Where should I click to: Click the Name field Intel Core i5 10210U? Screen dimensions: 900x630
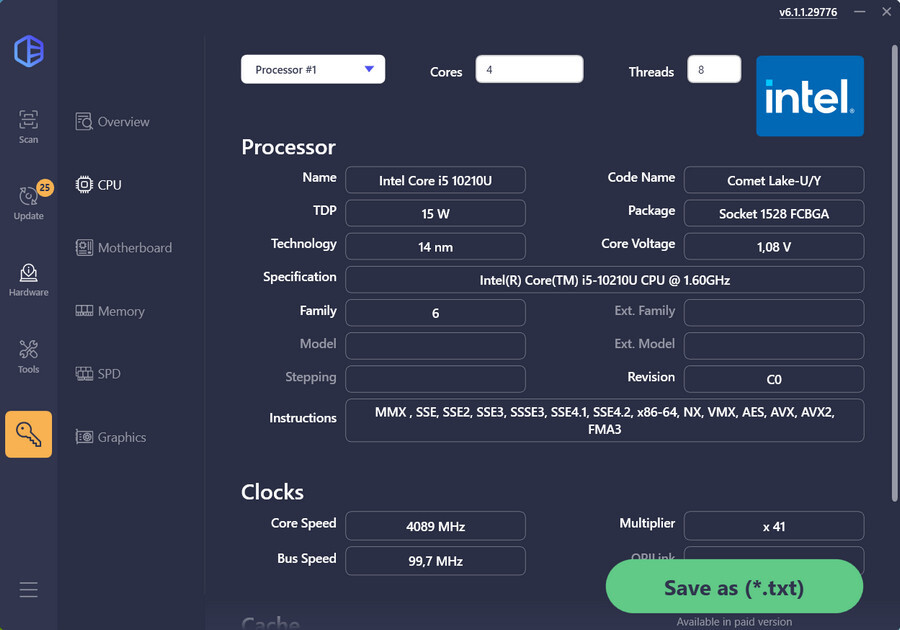pyautogui.click(x=435, y=180)
